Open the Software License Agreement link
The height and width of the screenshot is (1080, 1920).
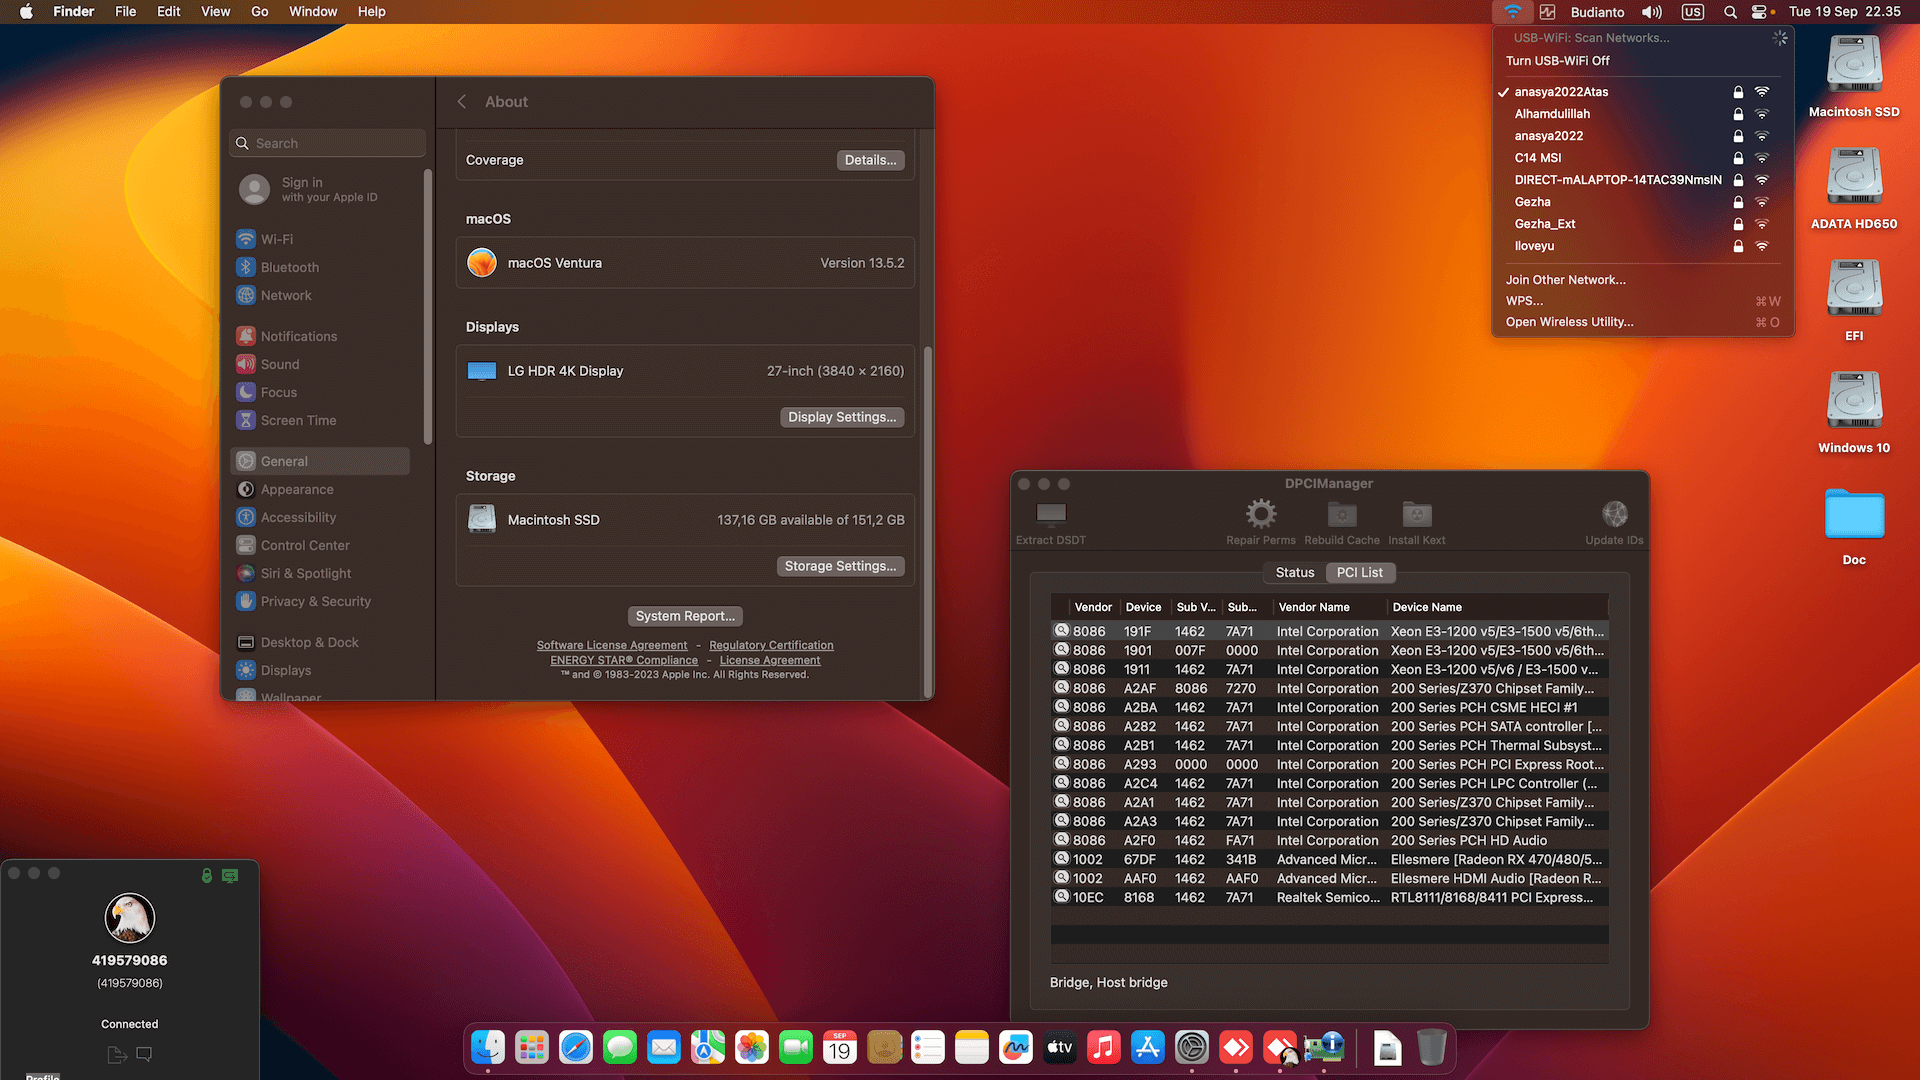(x=612, y=645)
